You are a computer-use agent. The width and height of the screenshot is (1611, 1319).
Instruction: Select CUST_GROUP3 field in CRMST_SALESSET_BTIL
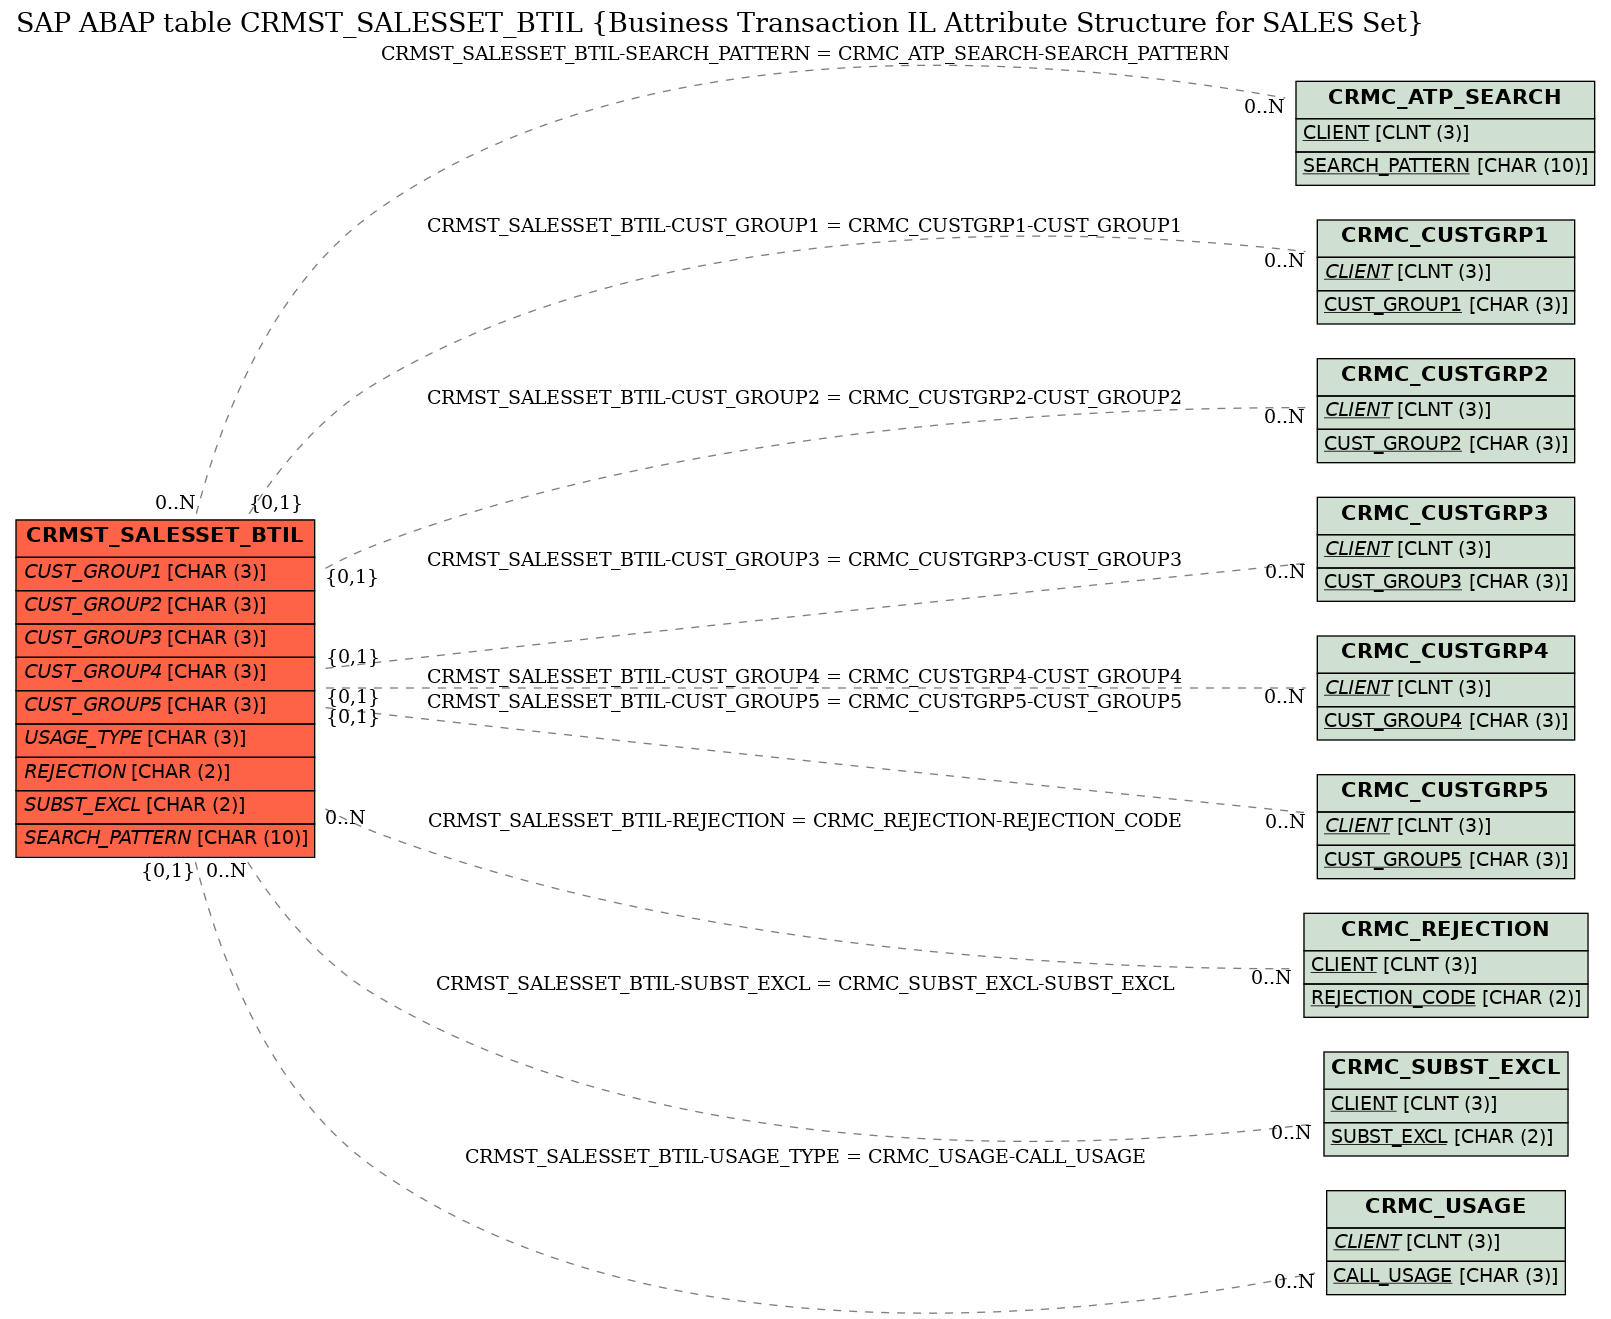[165, 639]
